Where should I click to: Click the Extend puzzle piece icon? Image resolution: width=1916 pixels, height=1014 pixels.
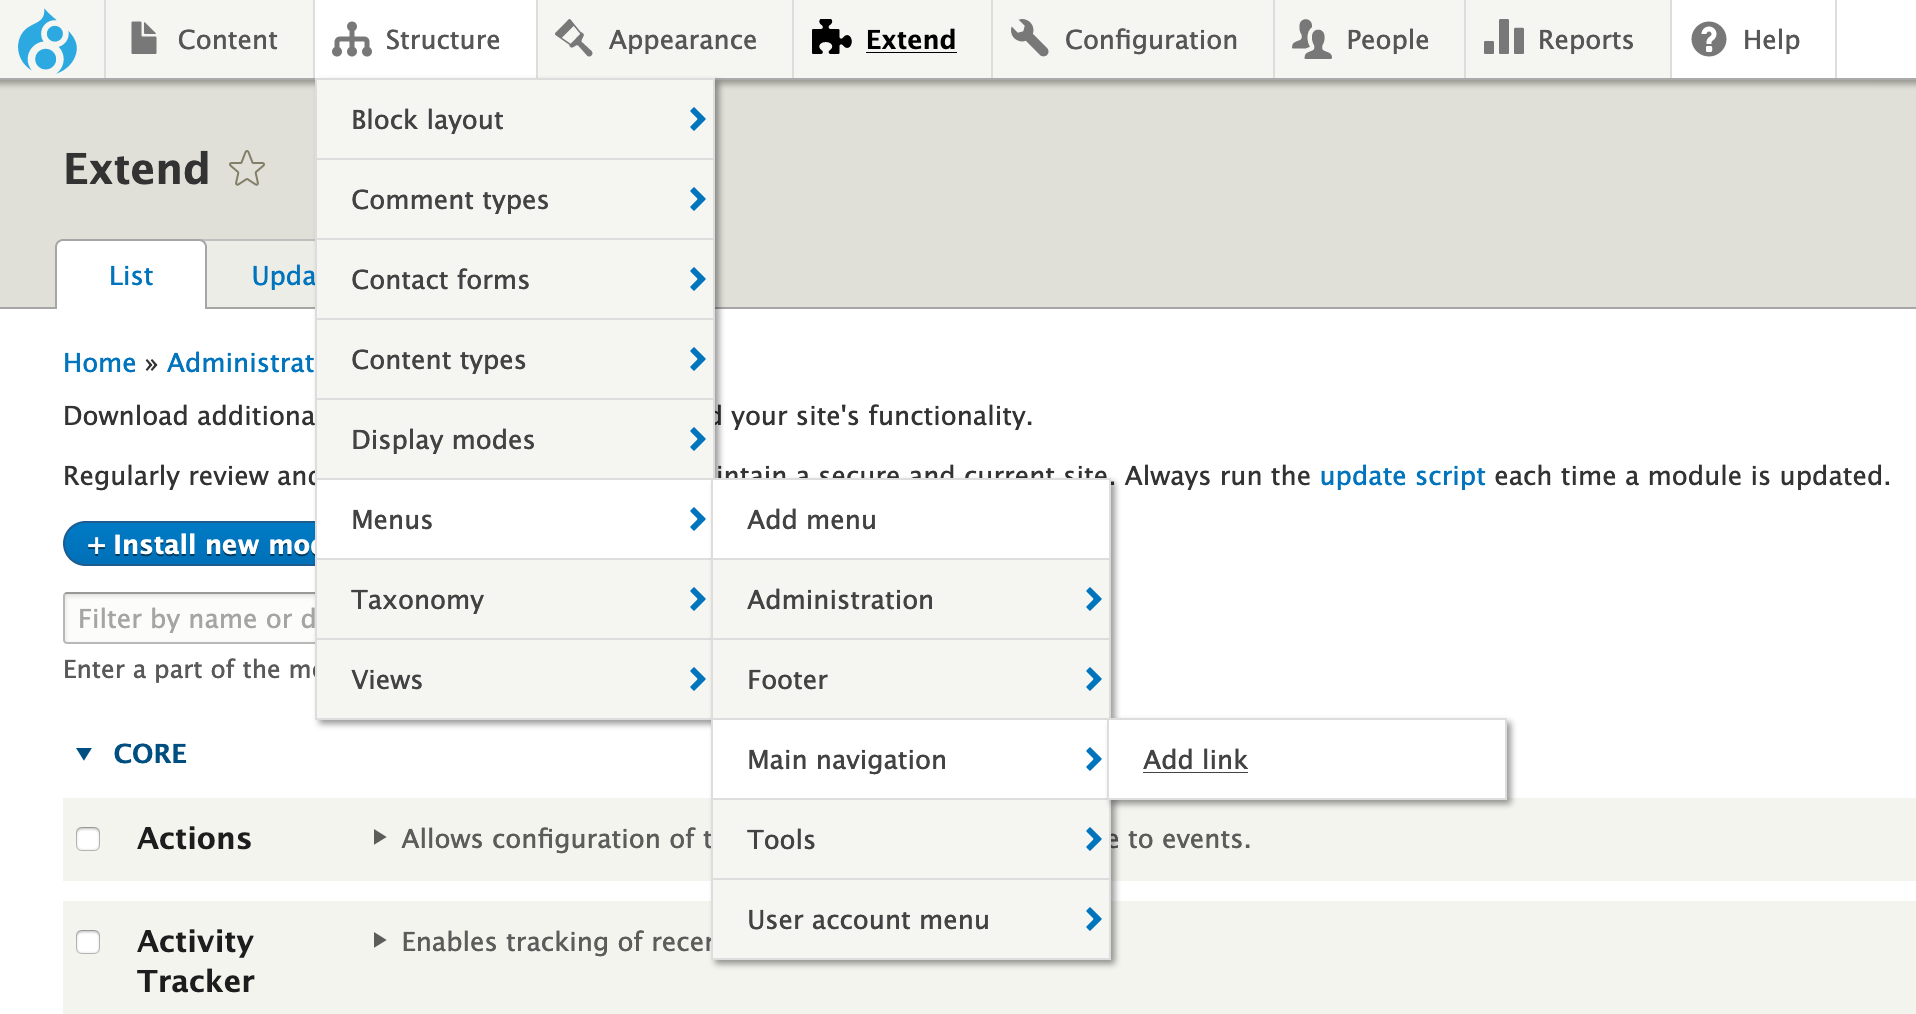coord(831,39)
